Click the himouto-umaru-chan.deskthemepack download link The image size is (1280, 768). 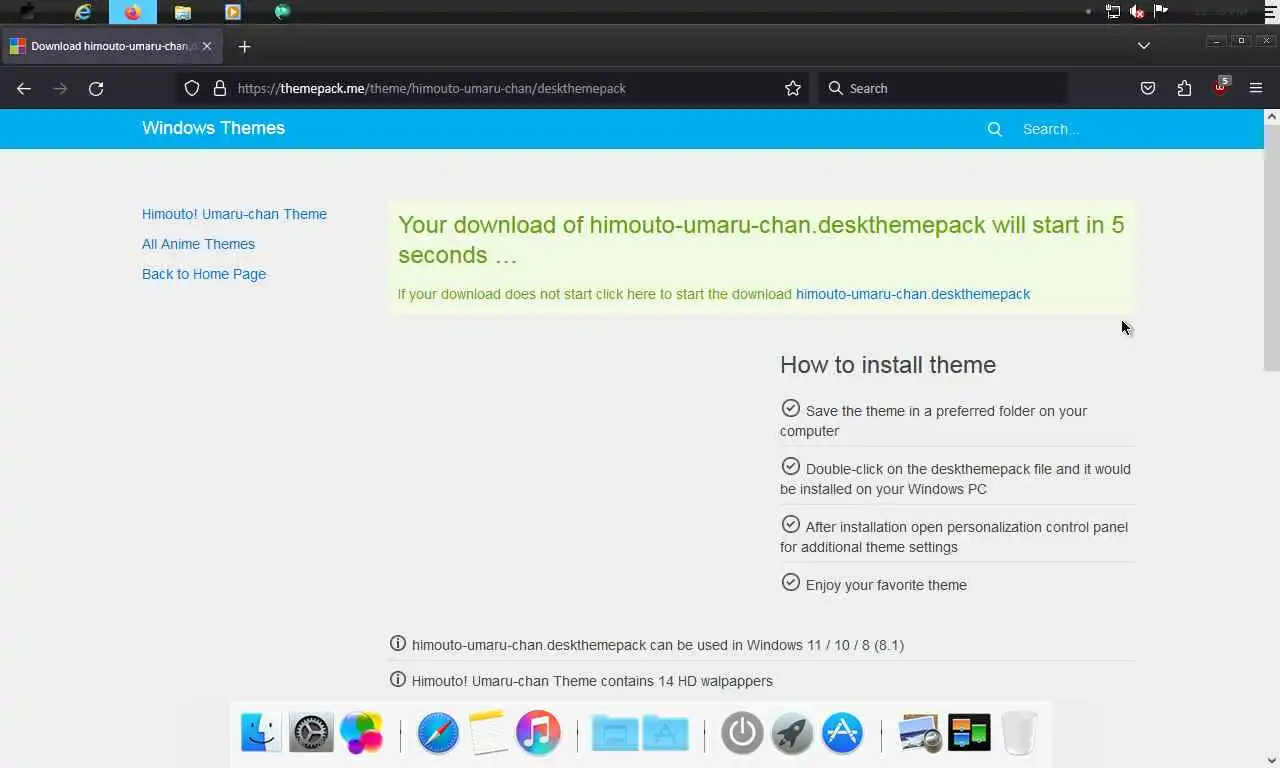coord(913,294)
